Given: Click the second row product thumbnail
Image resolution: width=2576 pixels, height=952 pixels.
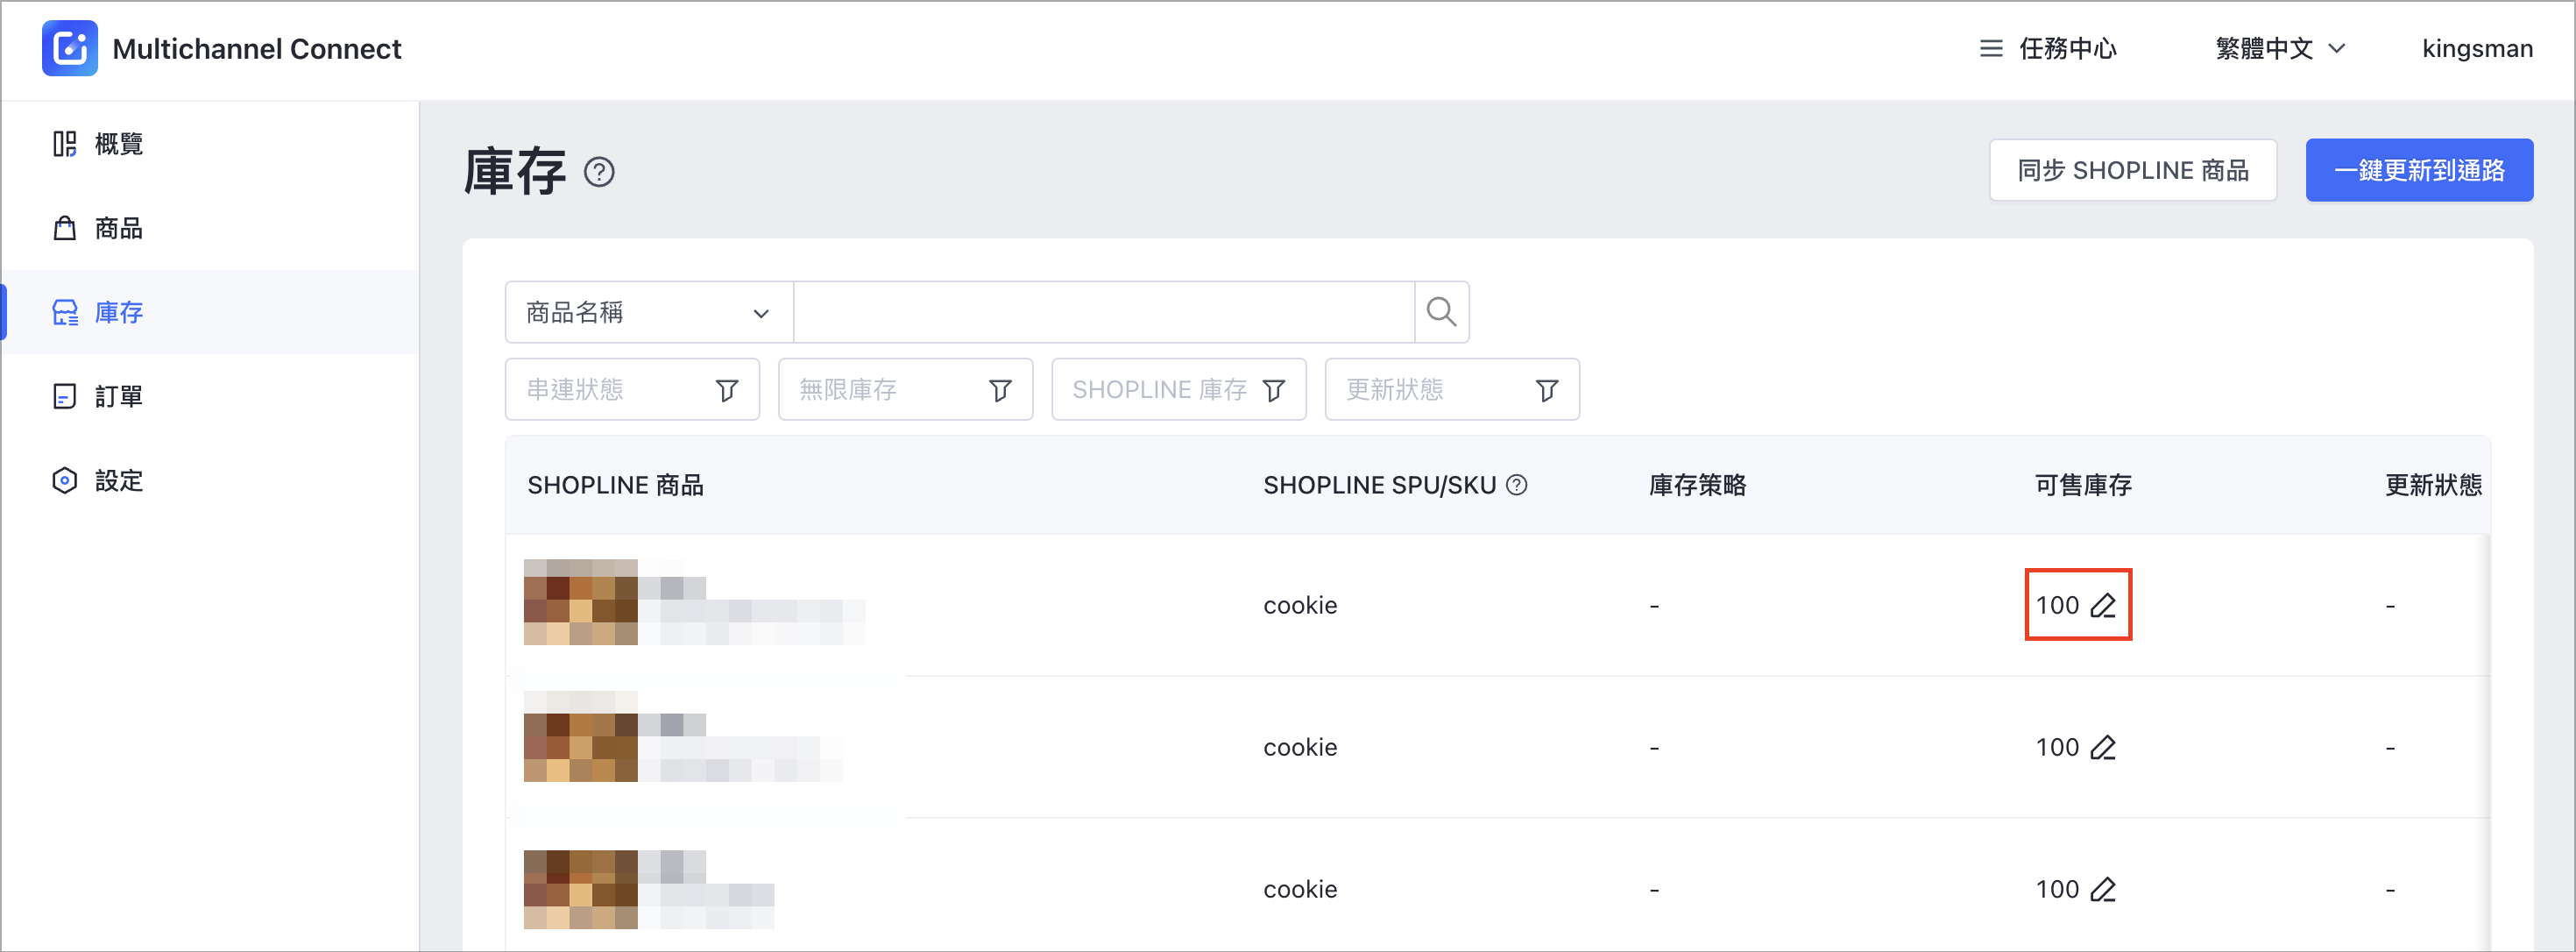Looking at the screenshot, I should coord(580,738).
